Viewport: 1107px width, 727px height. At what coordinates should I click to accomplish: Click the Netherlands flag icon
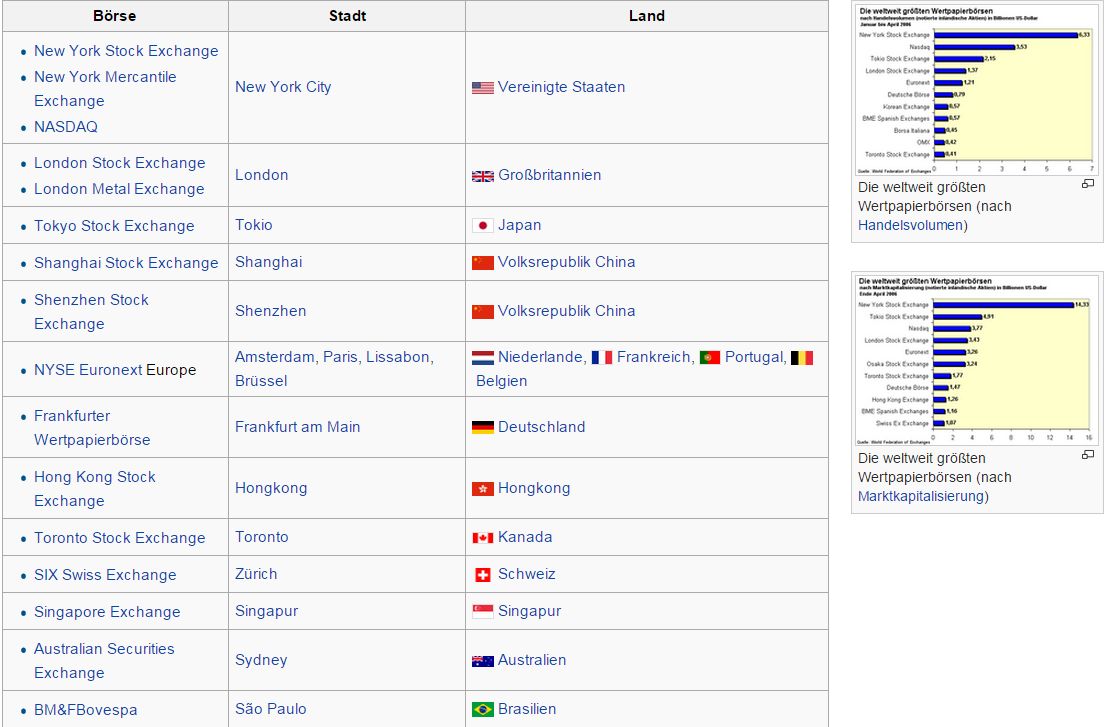click(483, 358)
